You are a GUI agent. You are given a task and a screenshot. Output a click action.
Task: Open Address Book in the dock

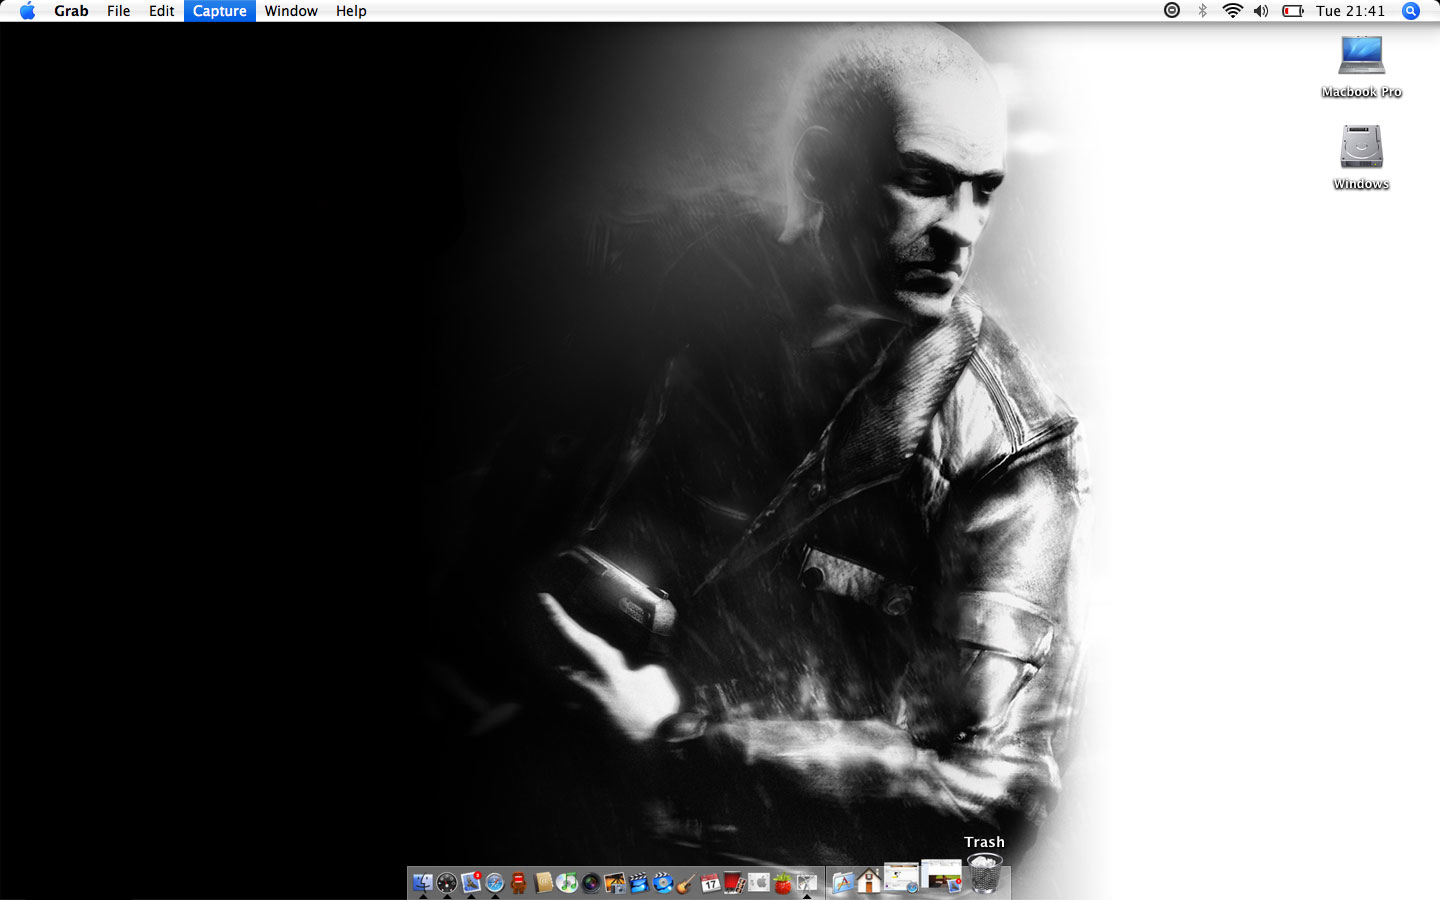[x=543, y=882]
